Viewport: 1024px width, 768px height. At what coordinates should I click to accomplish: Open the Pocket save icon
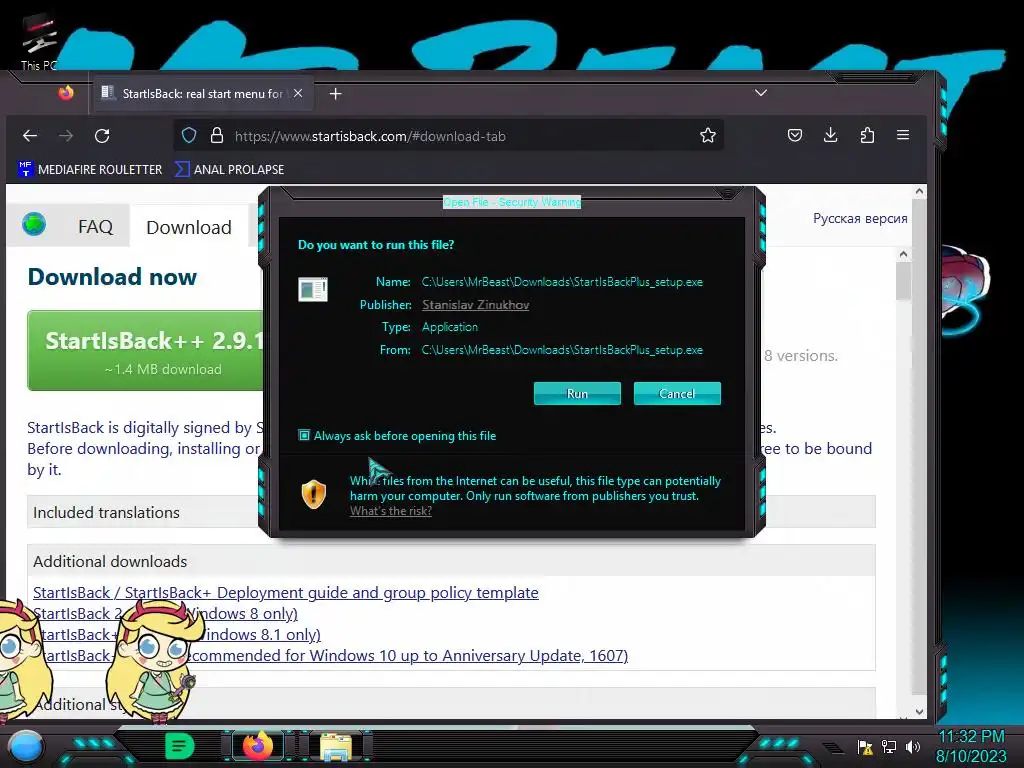click(x=795, y=135)
